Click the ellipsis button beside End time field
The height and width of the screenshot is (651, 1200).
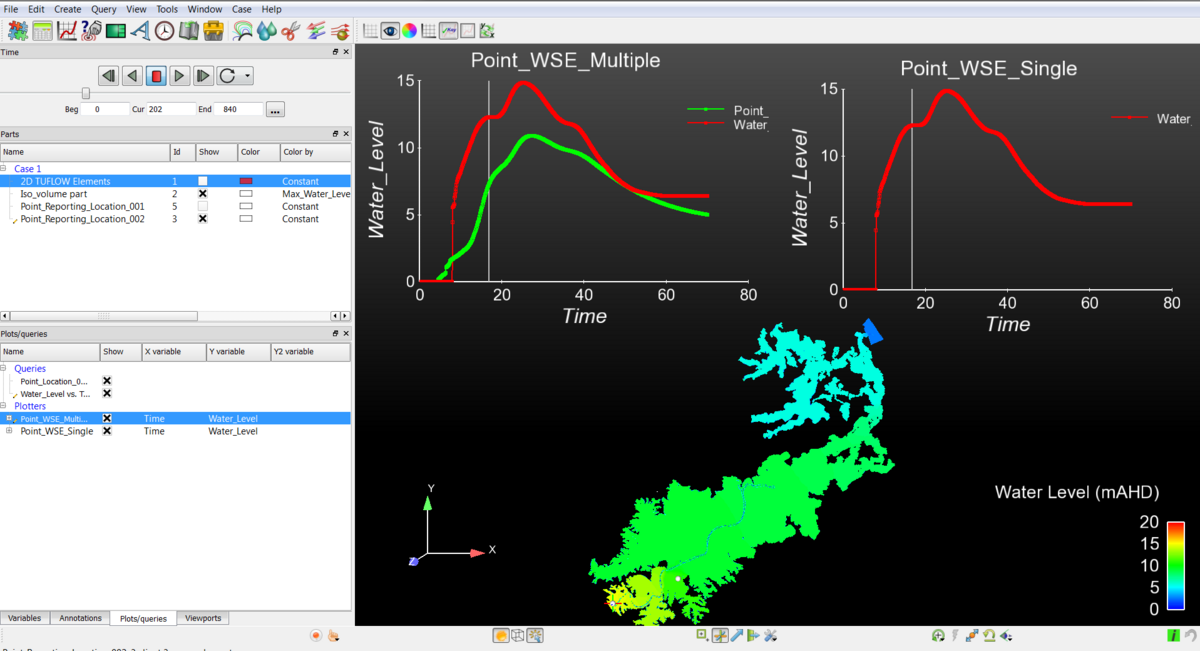pos(275,109)
